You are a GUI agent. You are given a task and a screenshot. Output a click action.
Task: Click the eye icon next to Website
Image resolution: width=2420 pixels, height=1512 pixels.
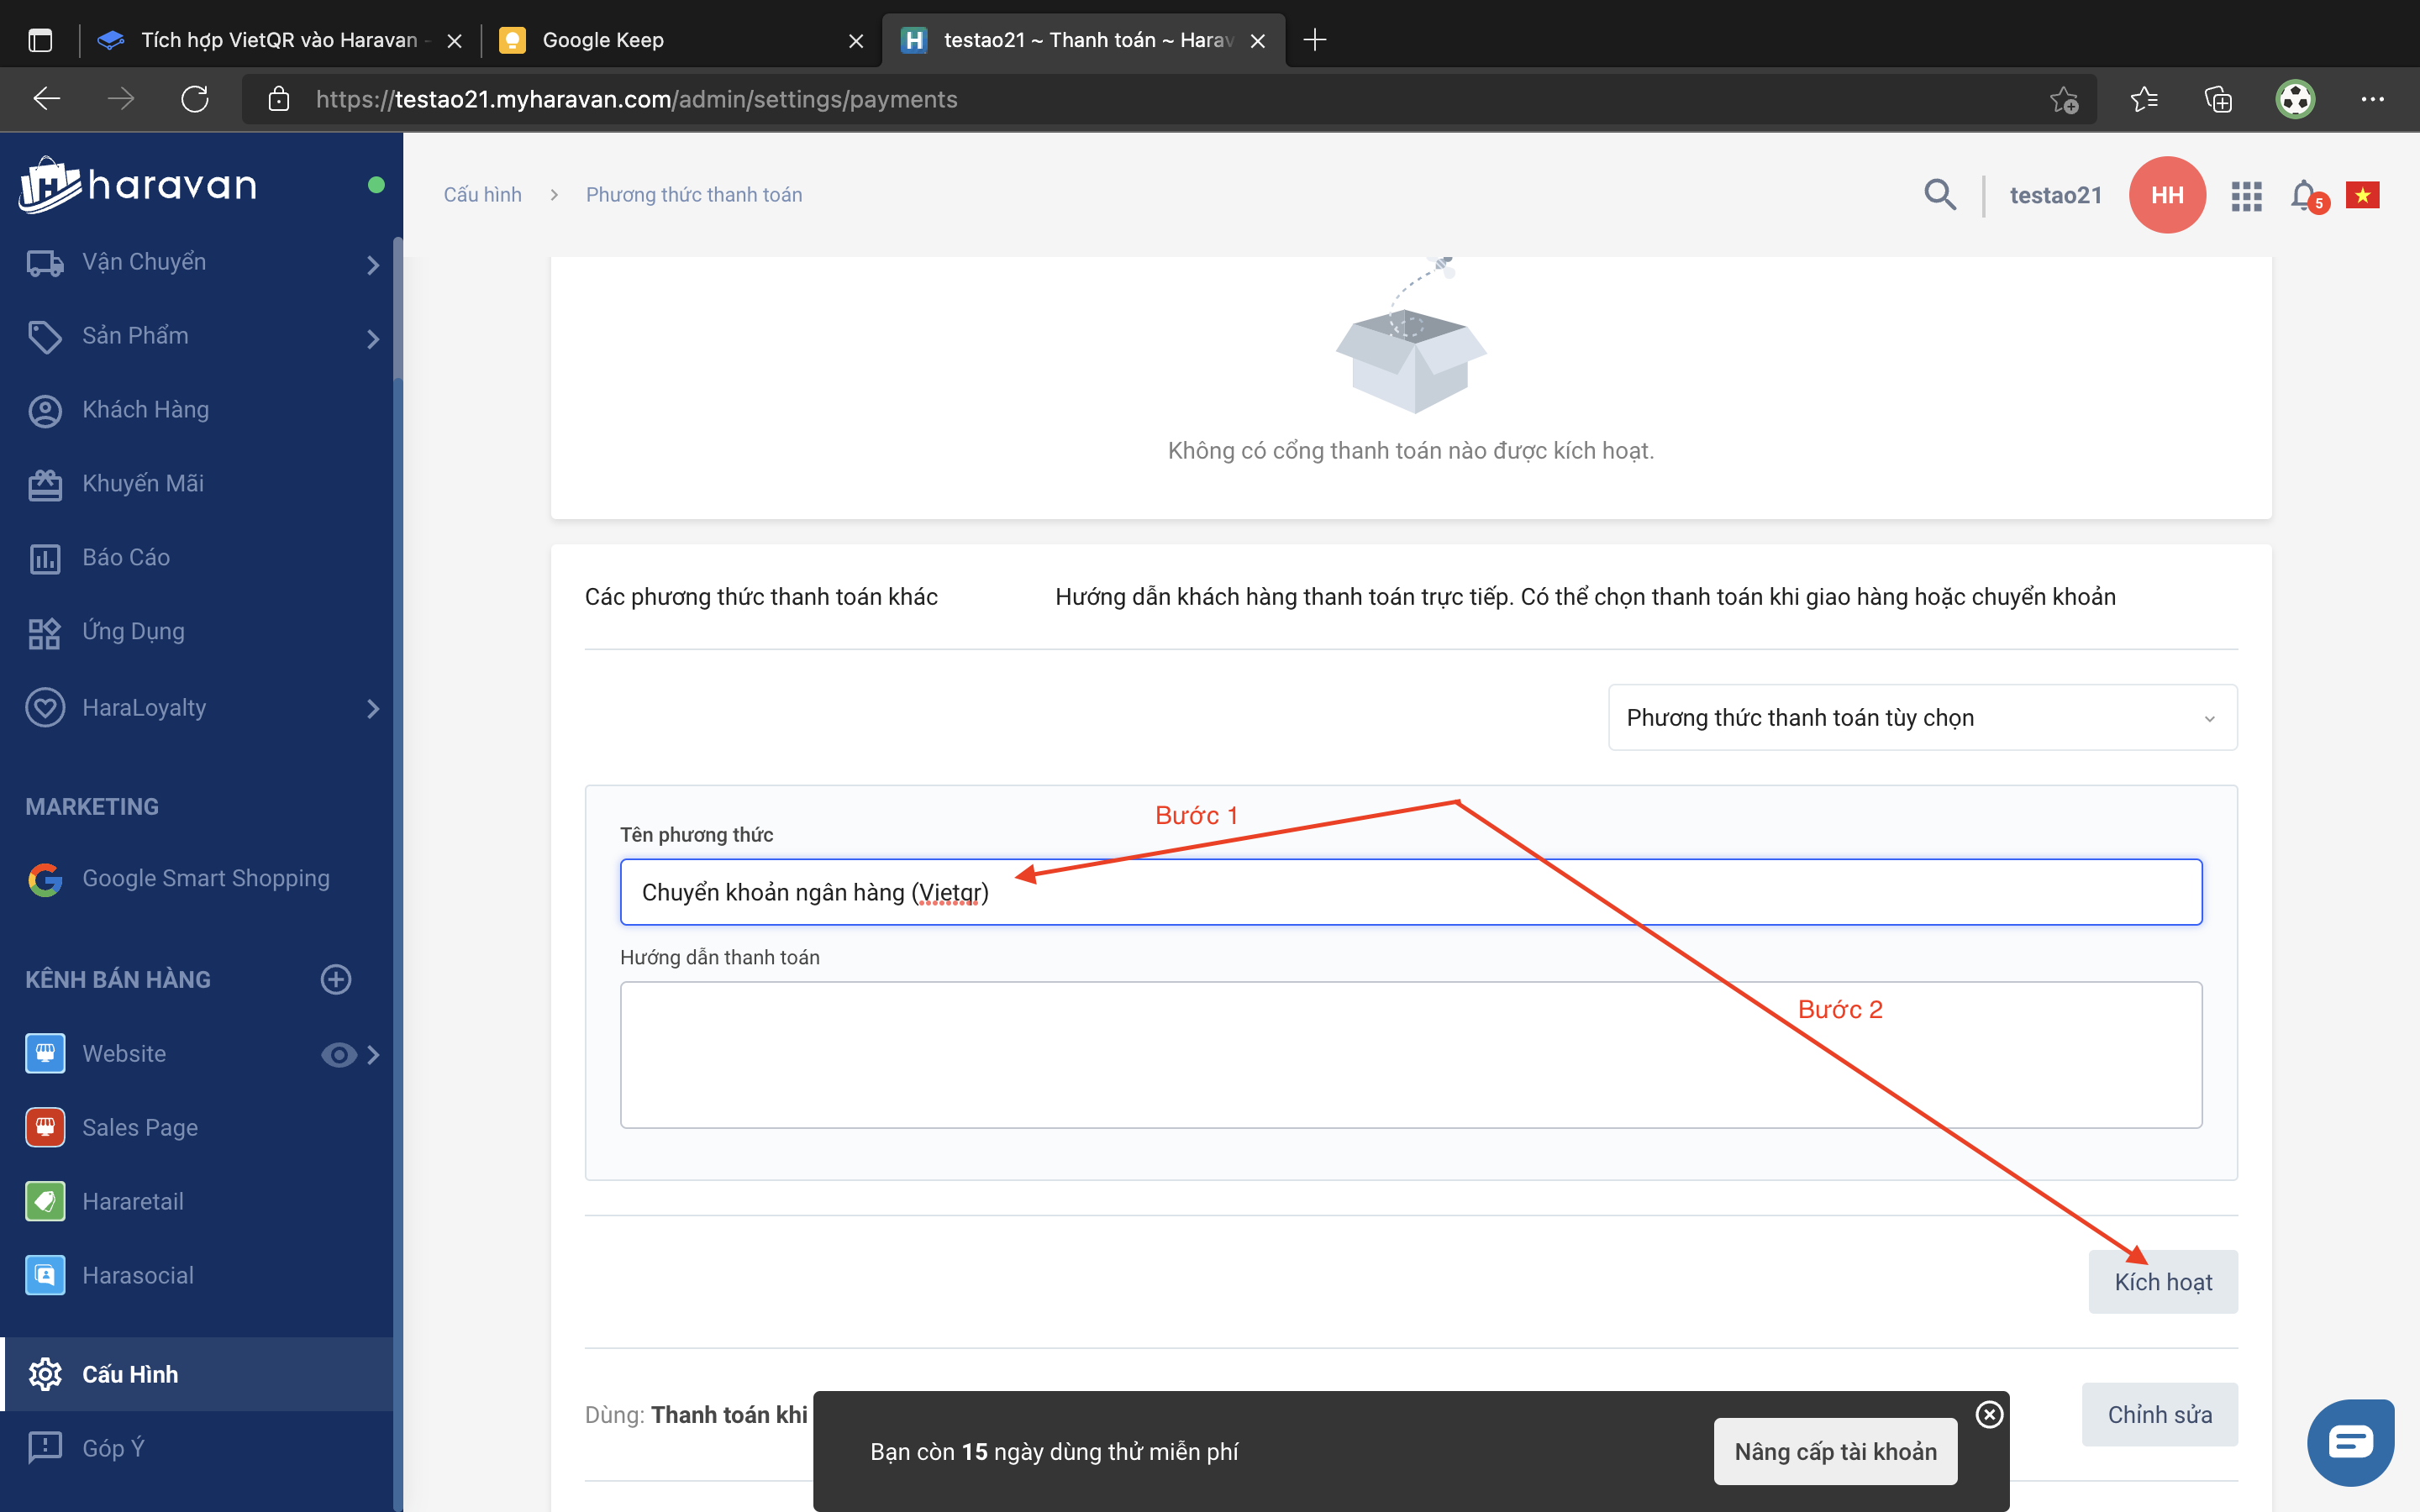point(338,1054)
